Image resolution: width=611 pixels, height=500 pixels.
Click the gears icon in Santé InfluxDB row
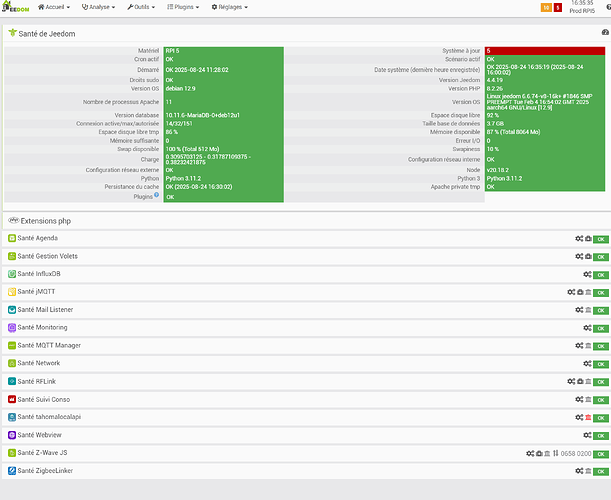587,274
